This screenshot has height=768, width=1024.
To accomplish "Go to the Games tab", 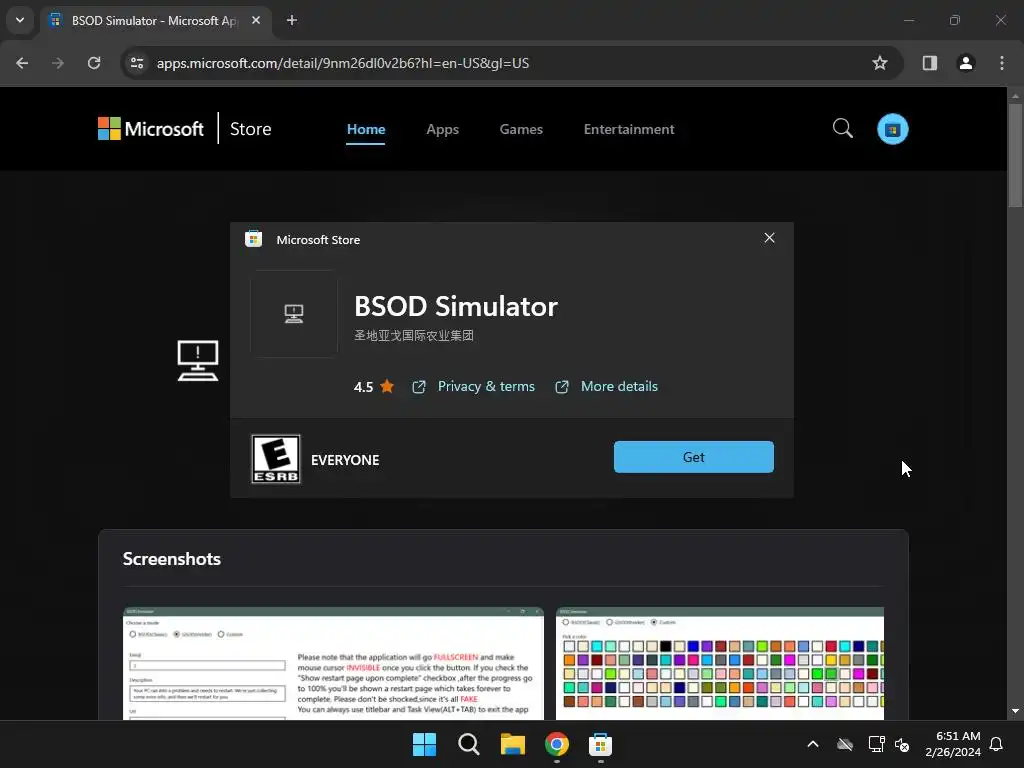I will point(521,129).
